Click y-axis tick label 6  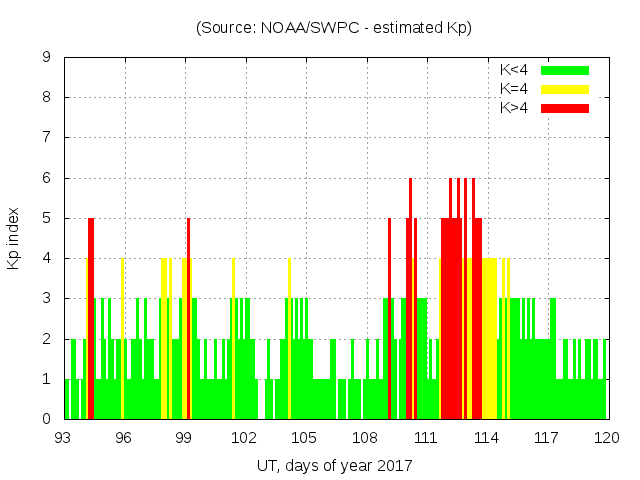47,178
